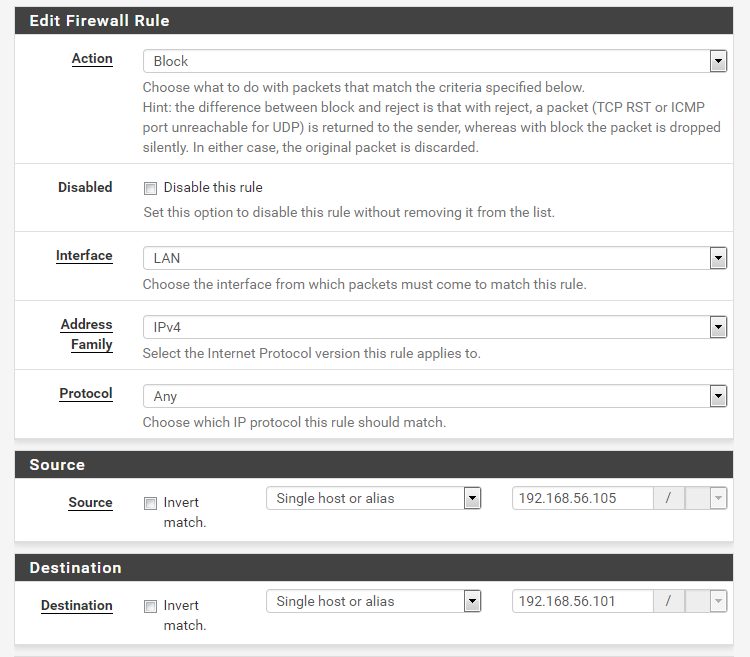Screen dimensions: 750x657
Task: Open Destination type dropdown Single host or alias
Action: click(373, 602)
